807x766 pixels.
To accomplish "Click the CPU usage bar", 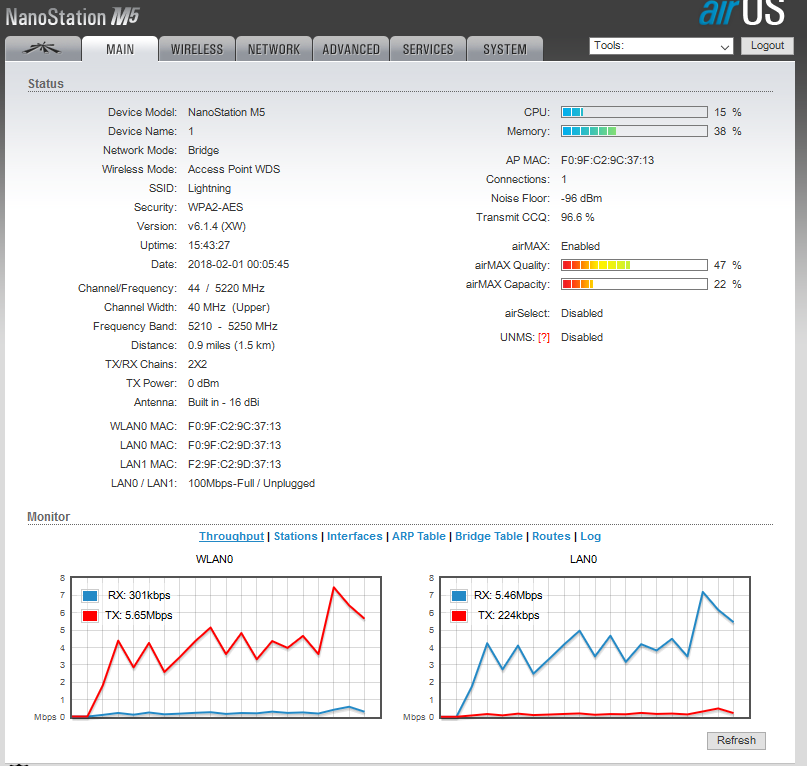I will (x=634, y=112).
